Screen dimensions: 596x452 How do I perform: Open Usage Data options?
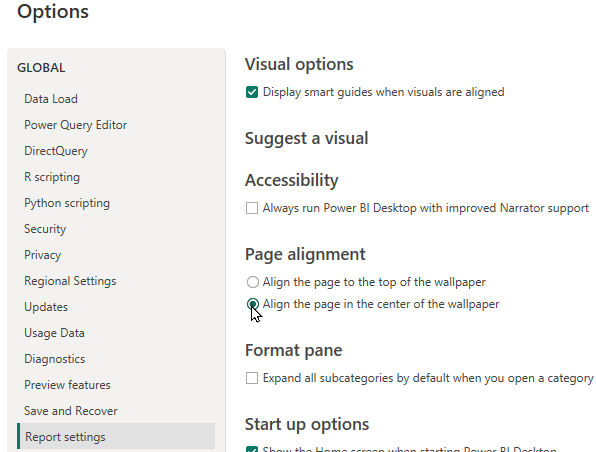click(54, 333)
